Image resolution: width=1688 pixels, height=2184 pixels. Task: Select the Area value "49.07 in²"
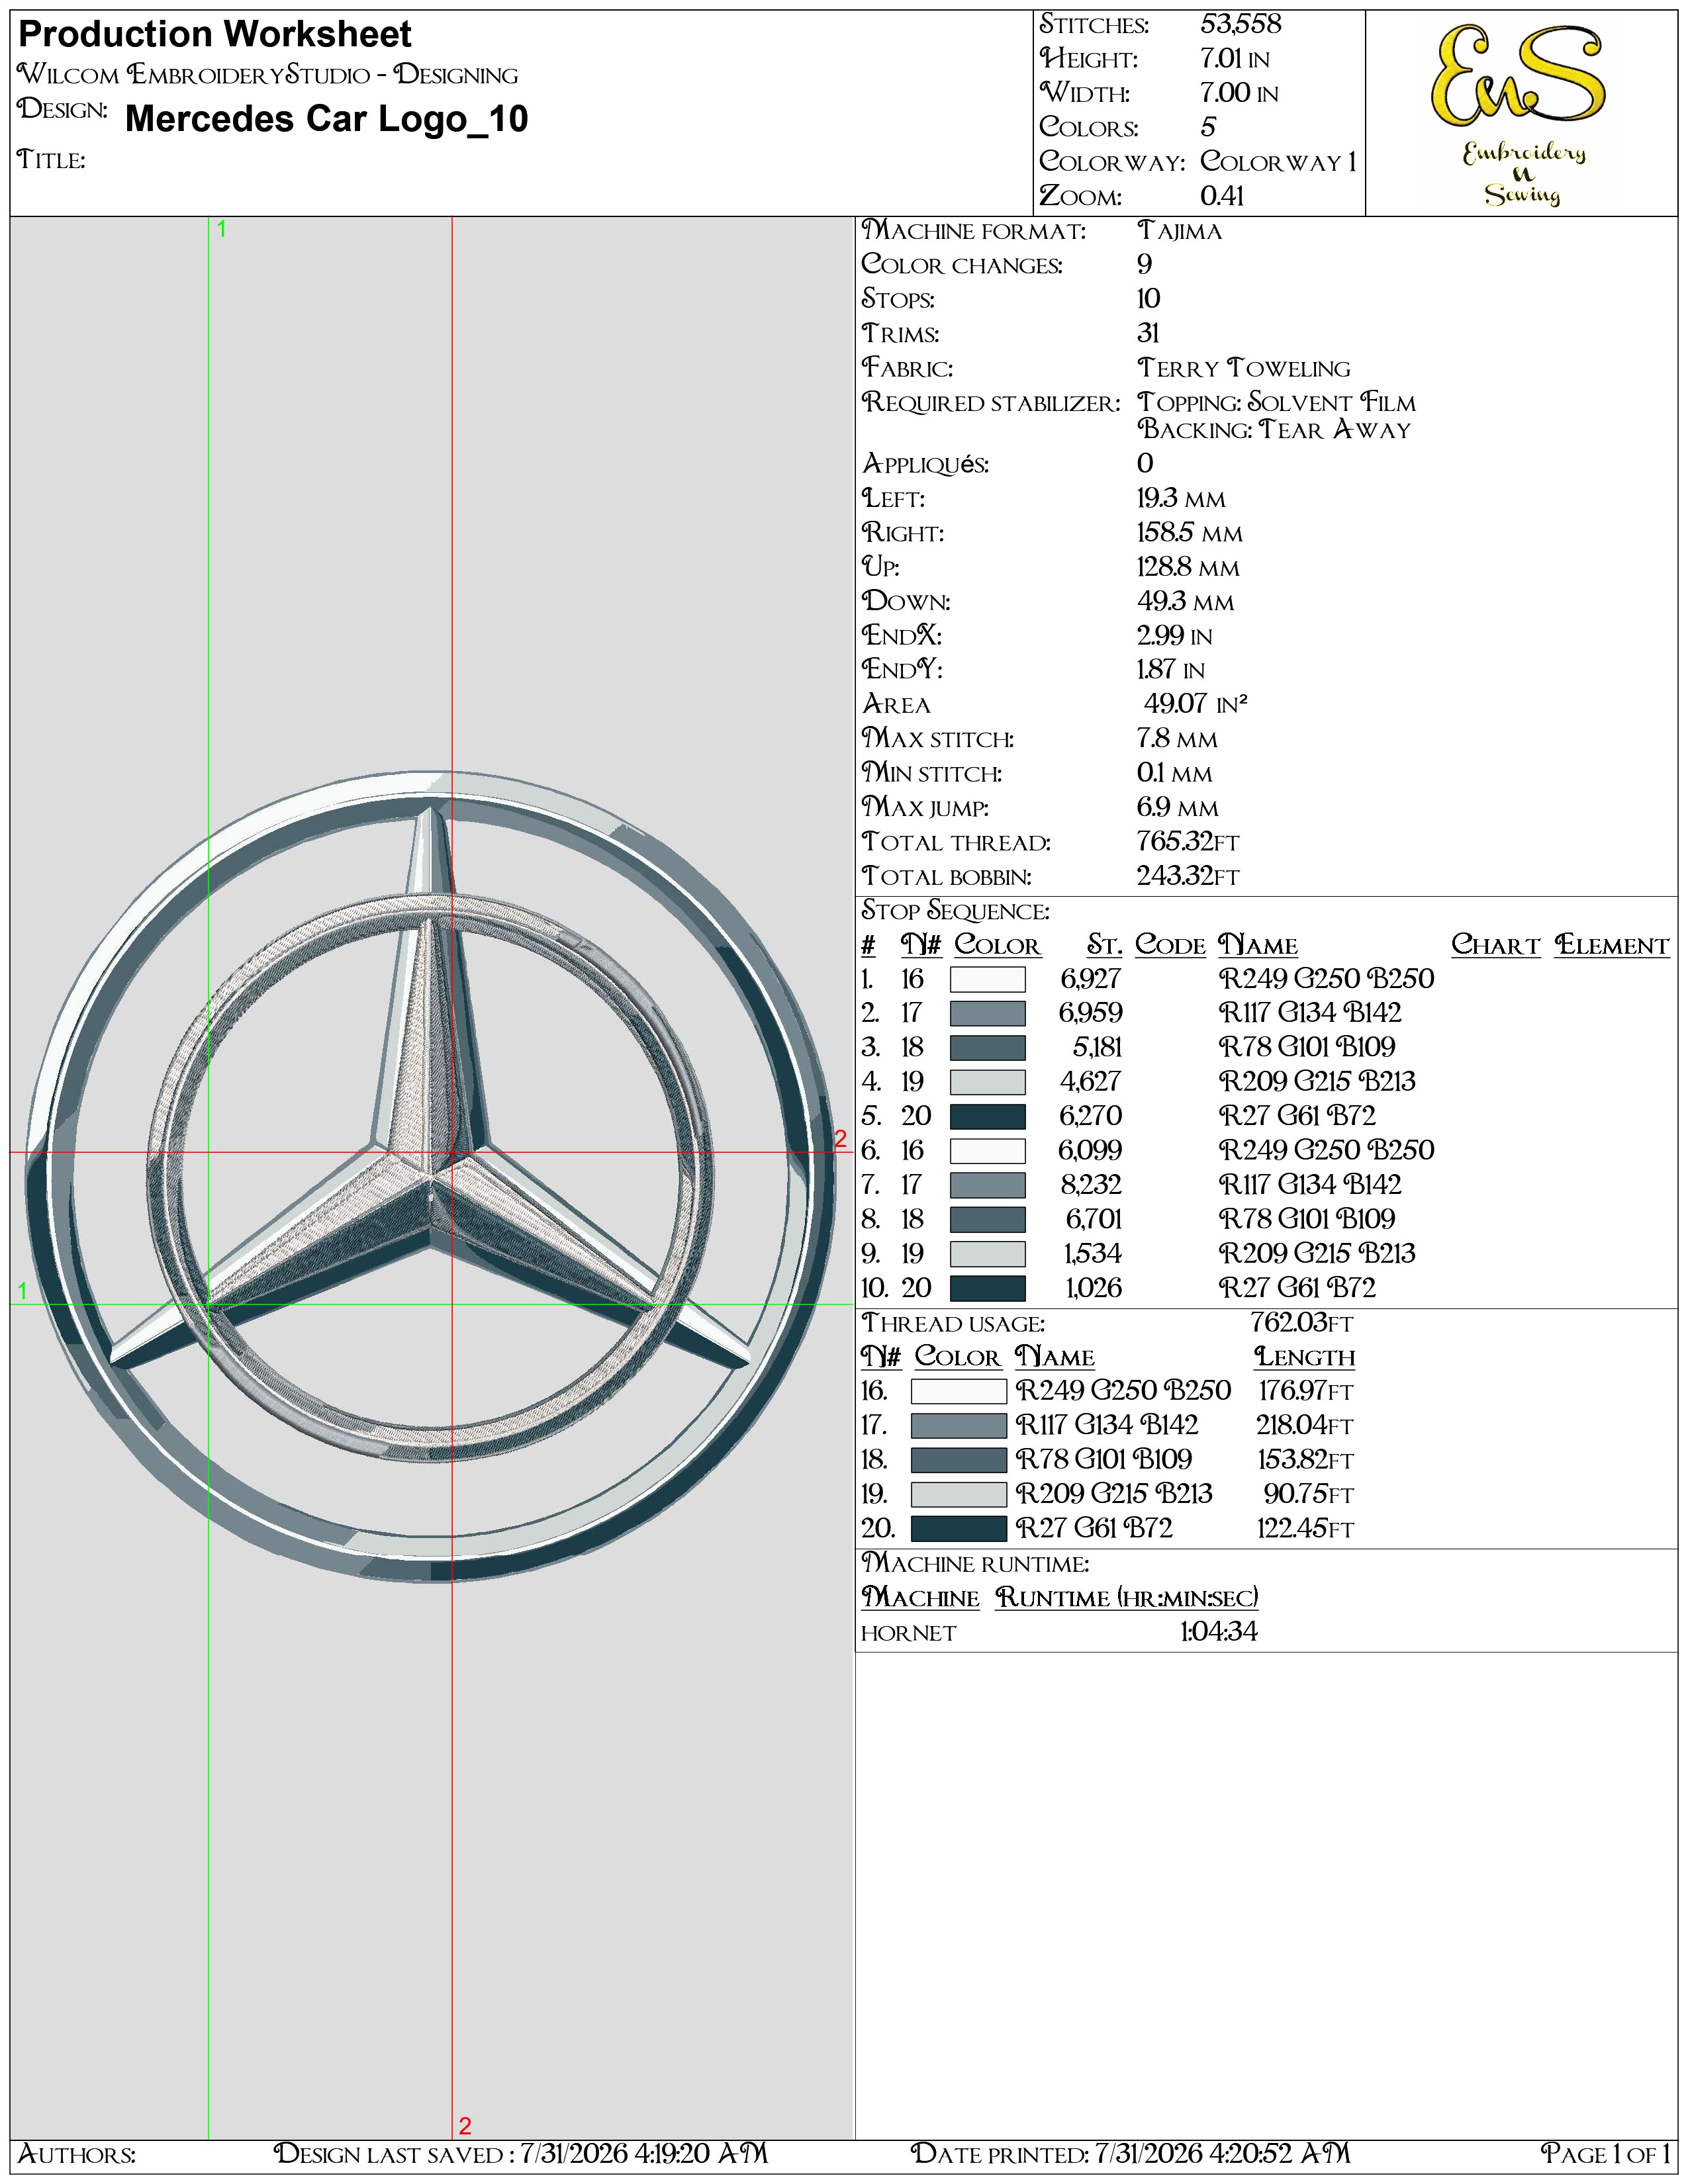tap(1196, 704)
